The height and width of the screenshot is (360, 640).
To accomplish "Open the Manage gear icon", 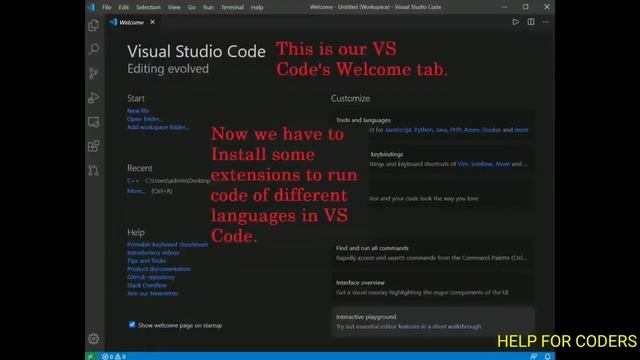I will click(x=93, y=338).
